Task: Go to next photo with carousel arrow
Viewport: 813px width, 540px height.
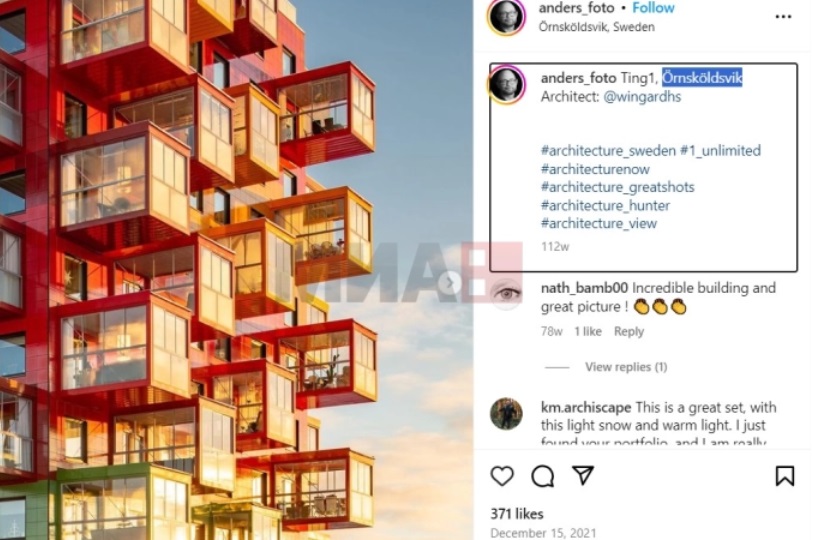Action: point(449,283)
